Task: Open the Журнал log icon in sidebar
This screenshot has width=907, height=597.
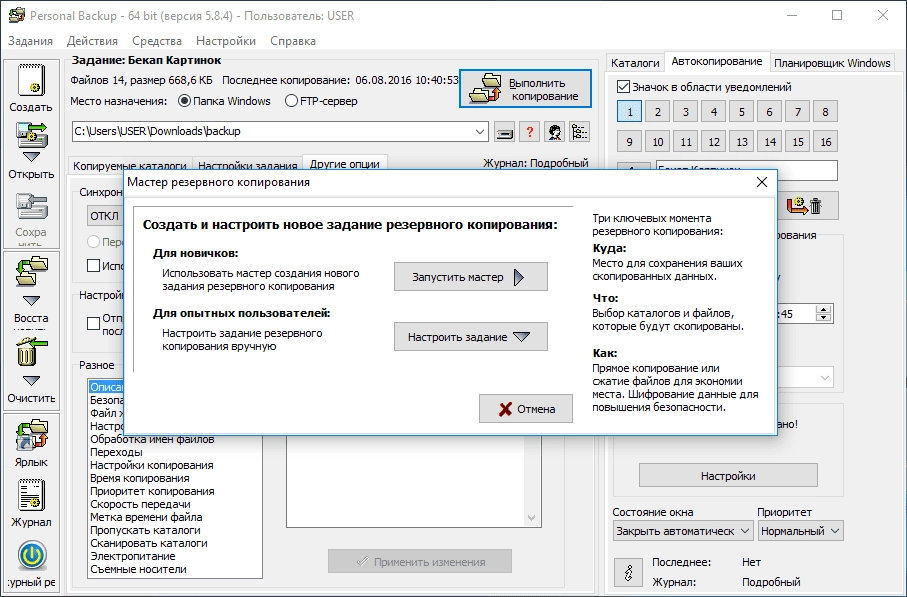Action: click(x=31, y=495)
